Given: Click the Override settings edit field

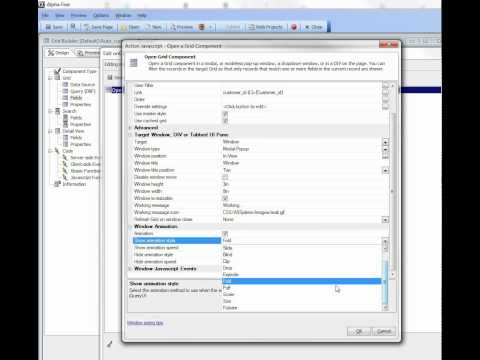Looking at the screenshot, I should pos(302,107).
